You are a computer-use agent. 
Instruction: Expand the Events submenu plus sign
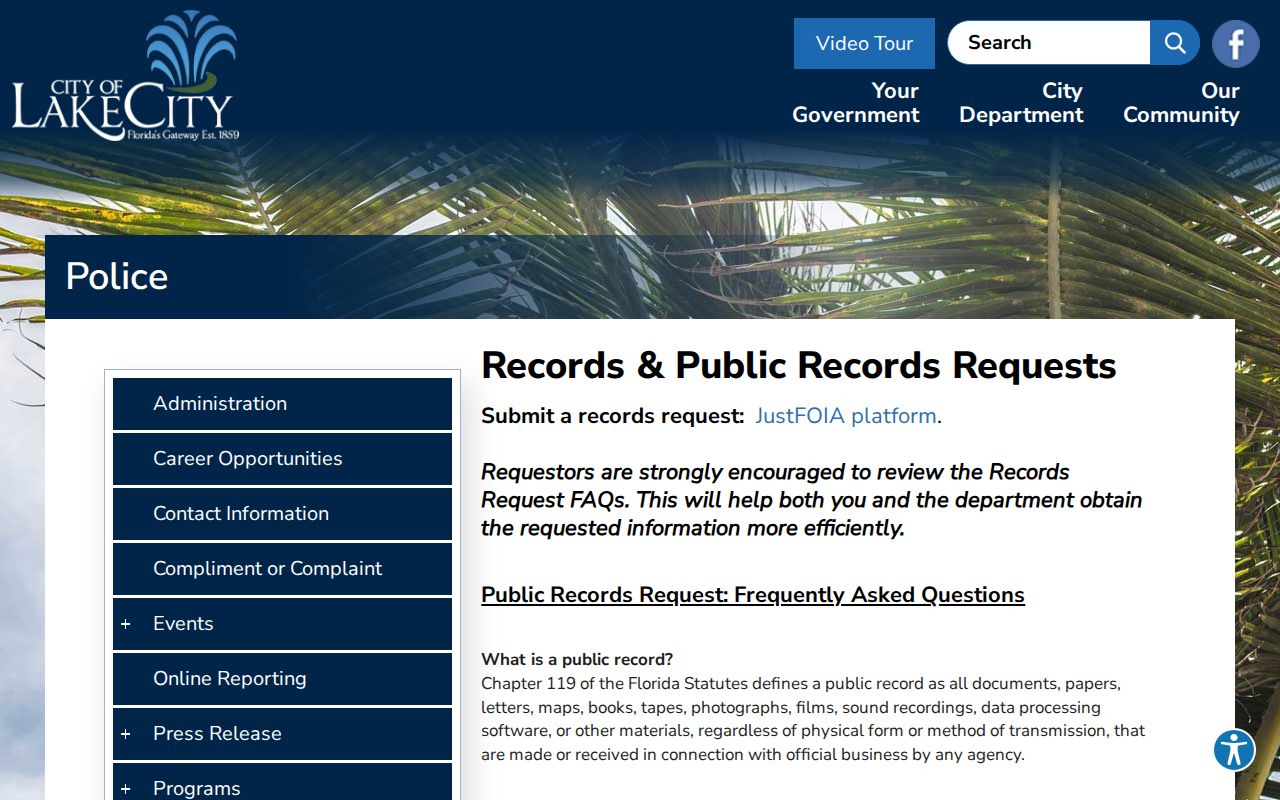126,624
